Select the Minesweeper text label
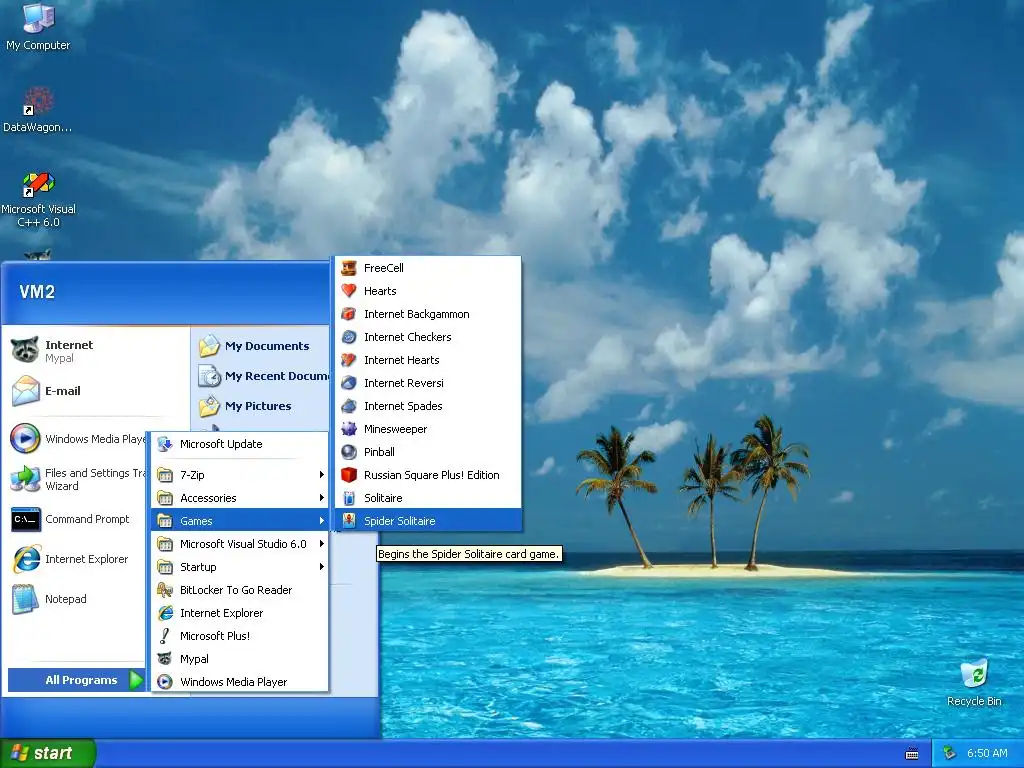Viewport: 1024px width, 768px height. coord(395,429)
